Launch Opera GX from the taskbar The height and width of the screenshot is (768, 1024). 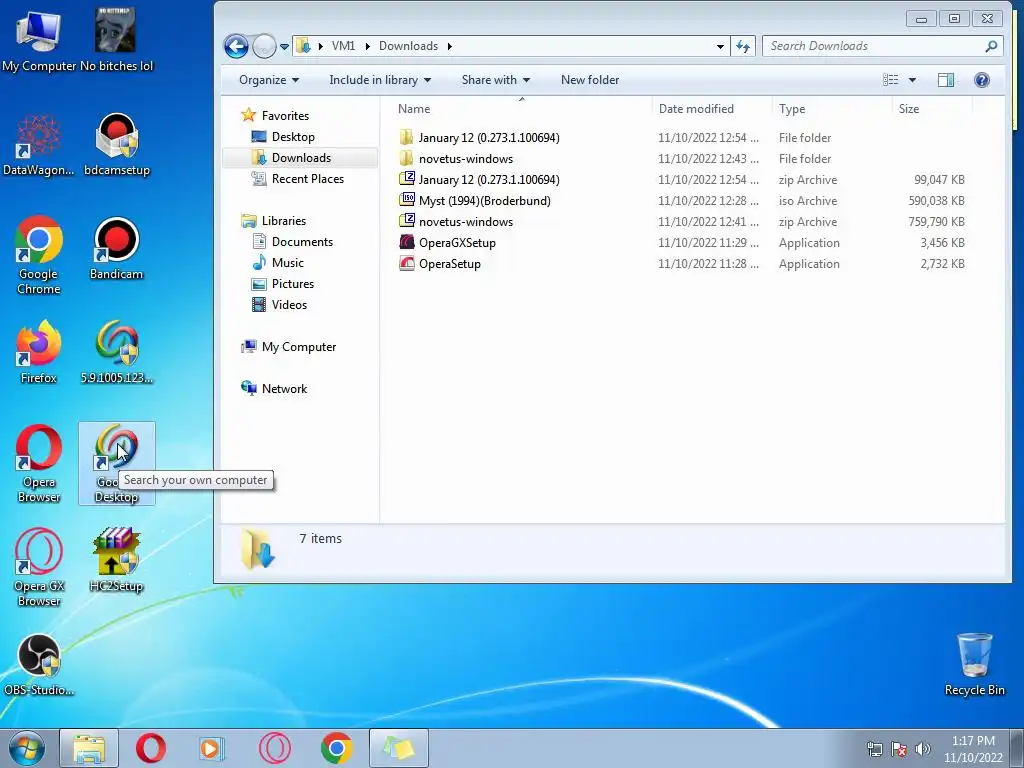pos(275,748)
